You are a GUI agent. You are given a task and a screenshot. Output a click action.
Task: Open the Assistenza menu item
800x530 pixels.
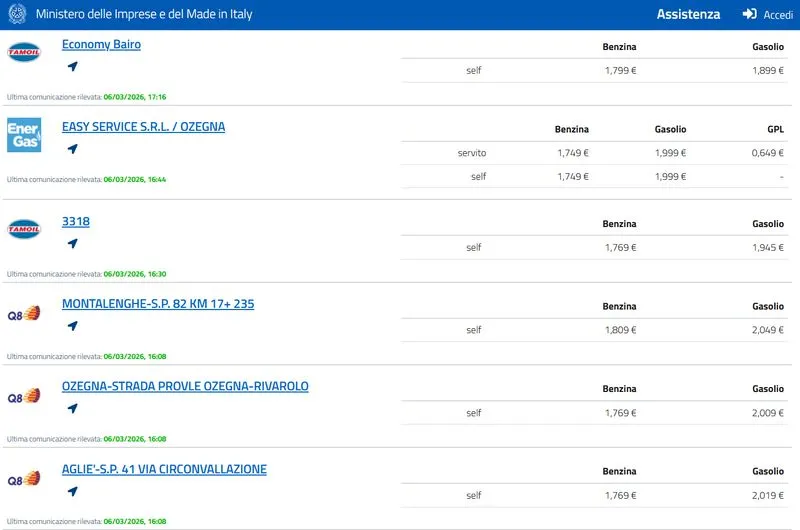(688, 15)
